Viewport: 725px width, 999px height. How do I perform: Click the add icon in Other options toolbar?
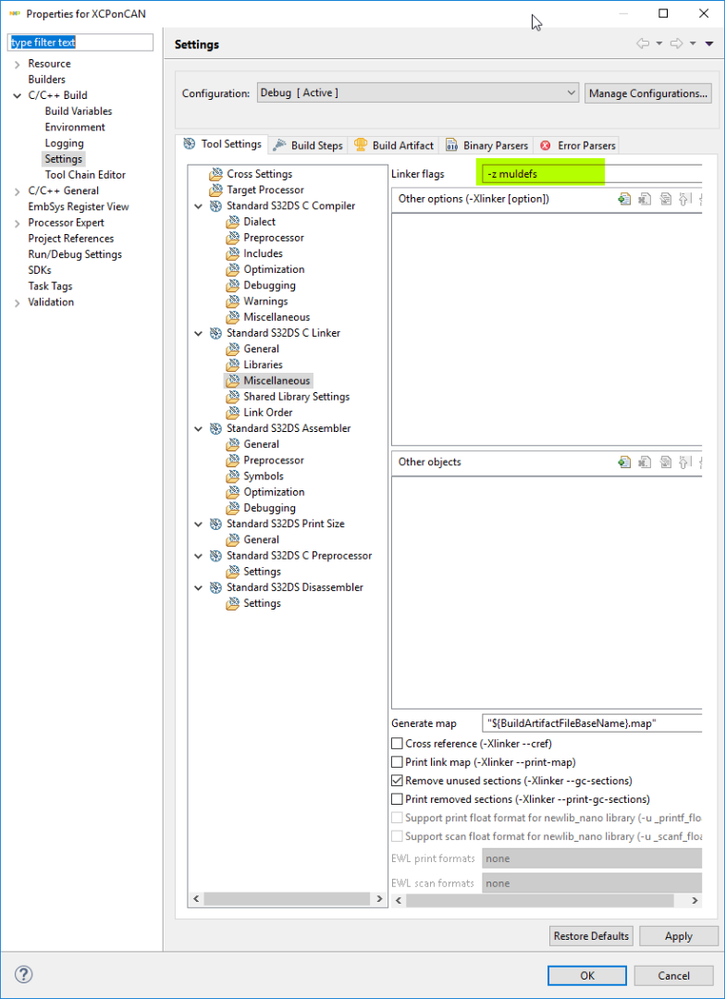coord(624,199)
